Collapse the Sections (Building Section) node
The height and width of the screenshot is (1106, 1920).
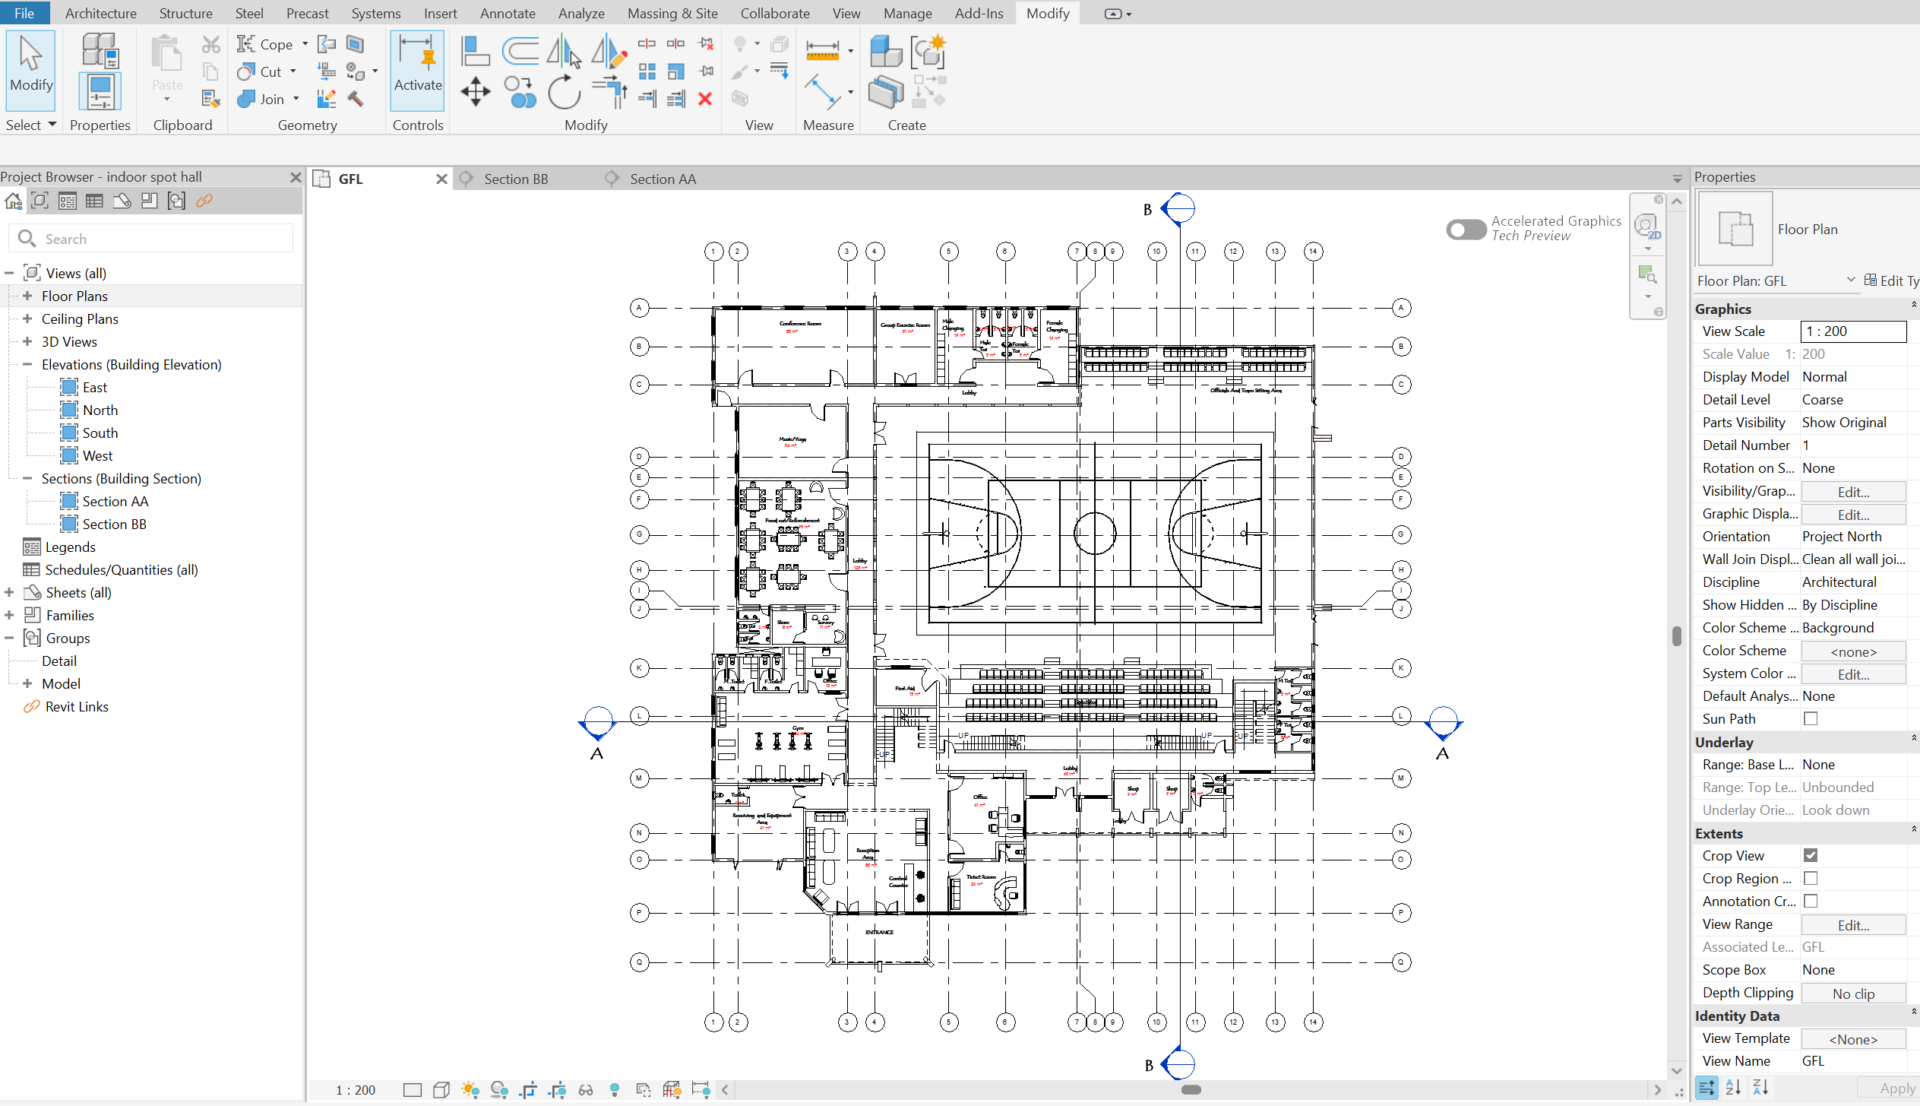point(27,479)
